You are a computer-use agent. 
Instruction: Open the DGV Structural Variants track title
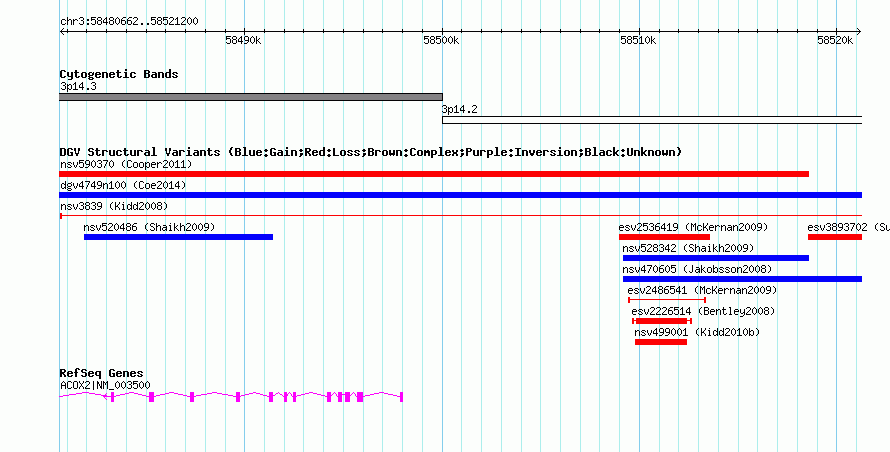(371, 152)
